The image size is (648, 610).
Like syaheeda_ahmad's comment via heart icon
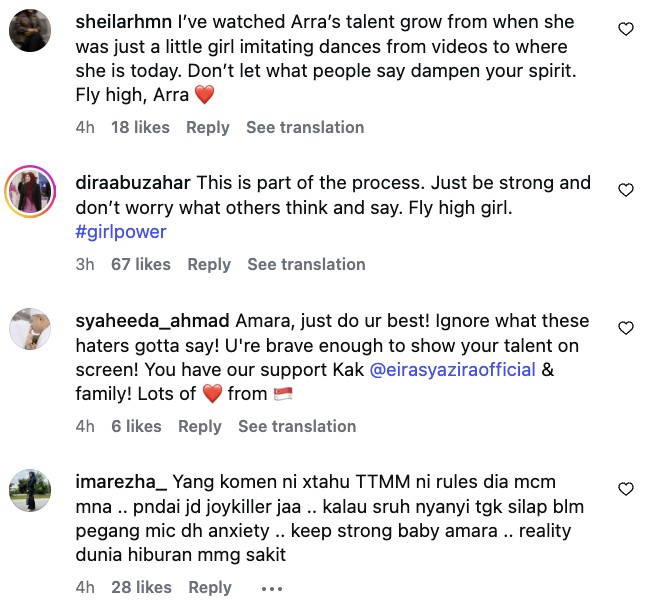[626, 328]
